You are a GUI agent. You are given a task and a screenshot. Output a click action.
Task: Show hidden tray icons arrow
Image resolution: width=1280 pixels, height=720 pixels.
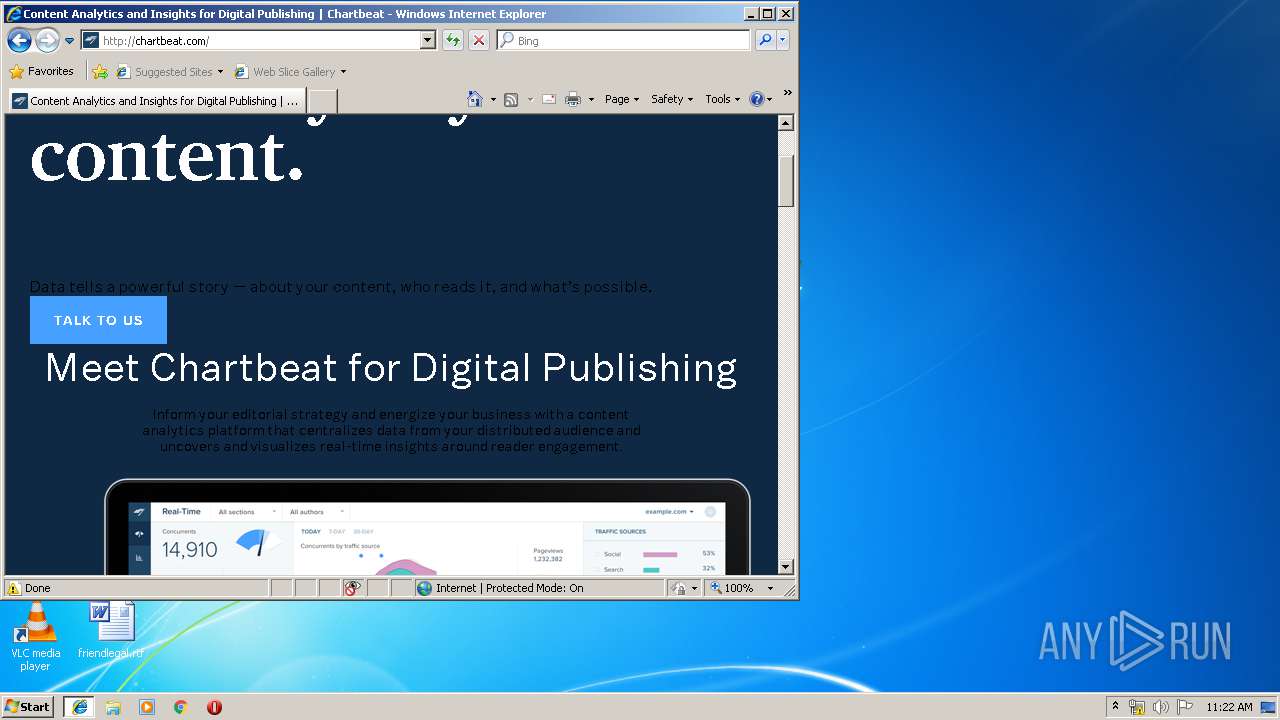click(x=1115, y=706)
